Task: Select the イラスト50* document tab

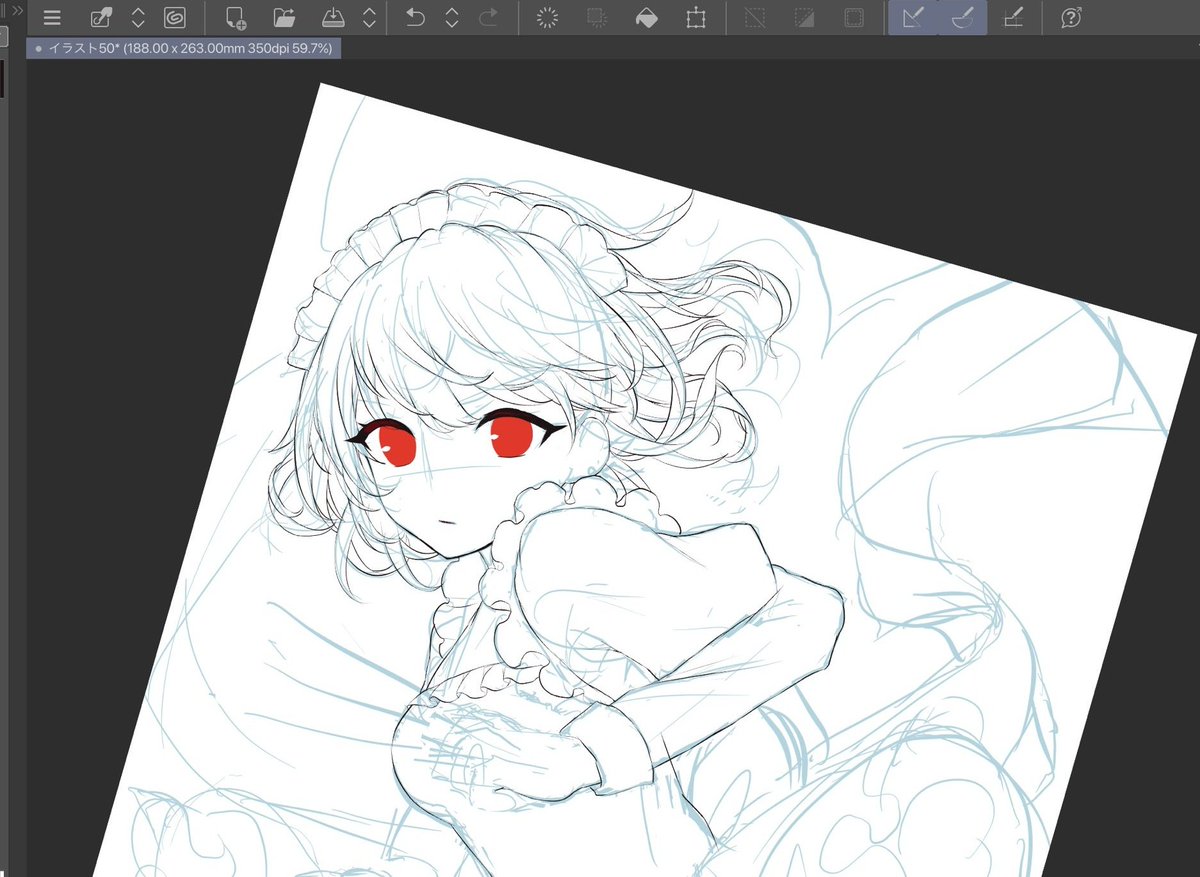Action: point(183,47)
